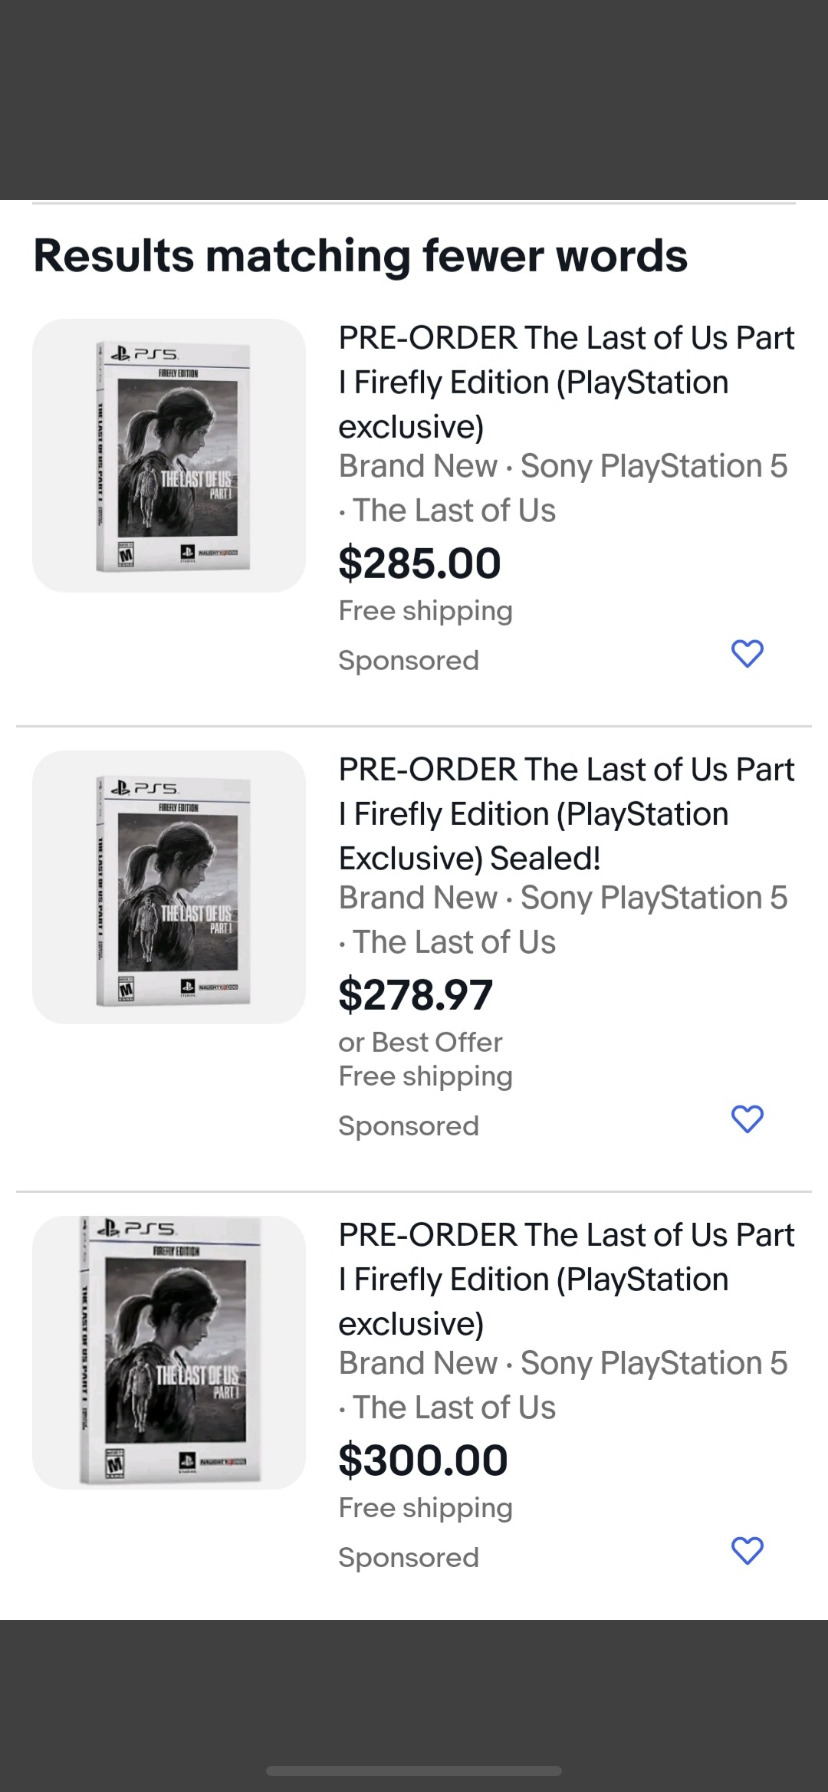
Task: Tap the home indicator bar at the bottom
Action: (414, 1771)
